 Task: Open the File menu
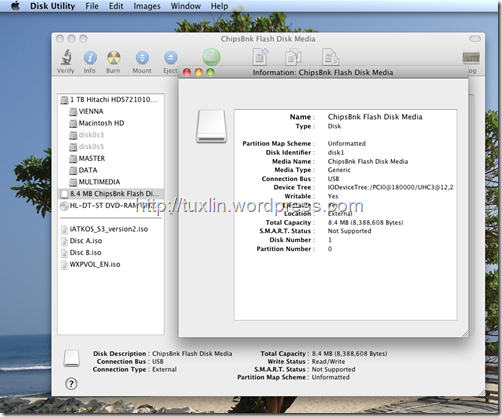tap(92, 6)
